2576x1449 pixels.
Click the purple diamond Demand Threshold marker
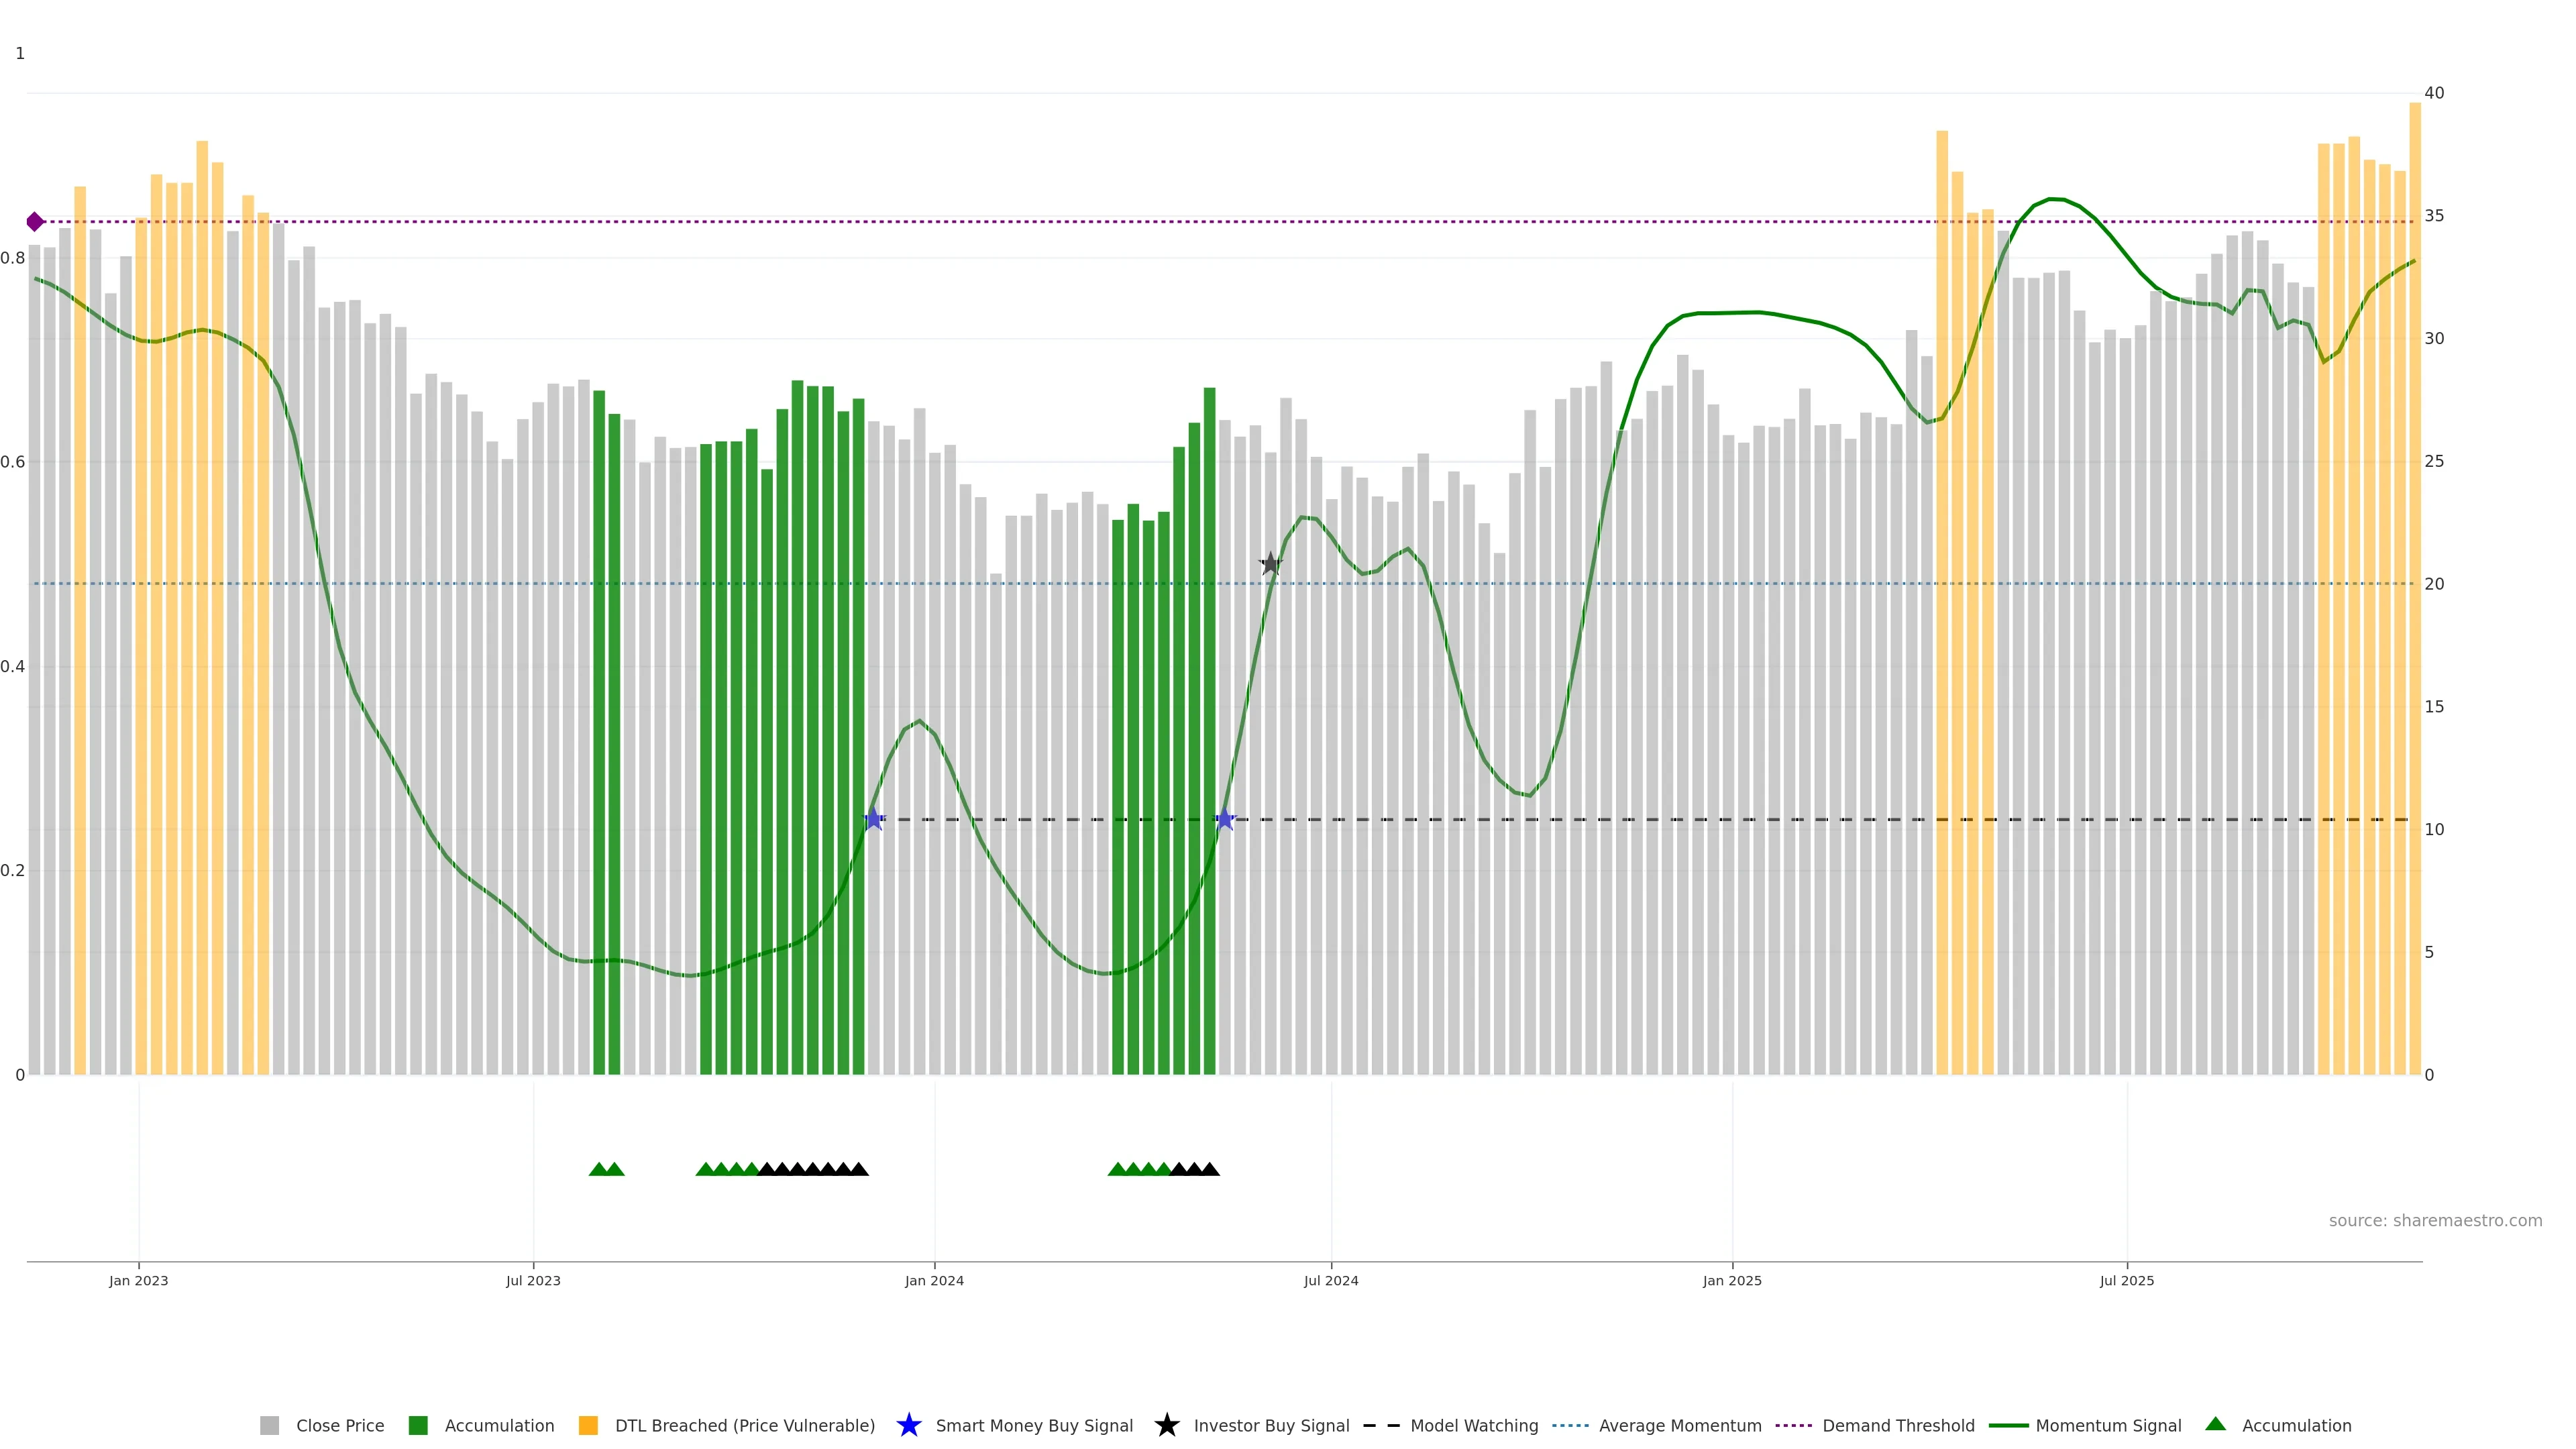pyautogui.click(x=35, y=222)
